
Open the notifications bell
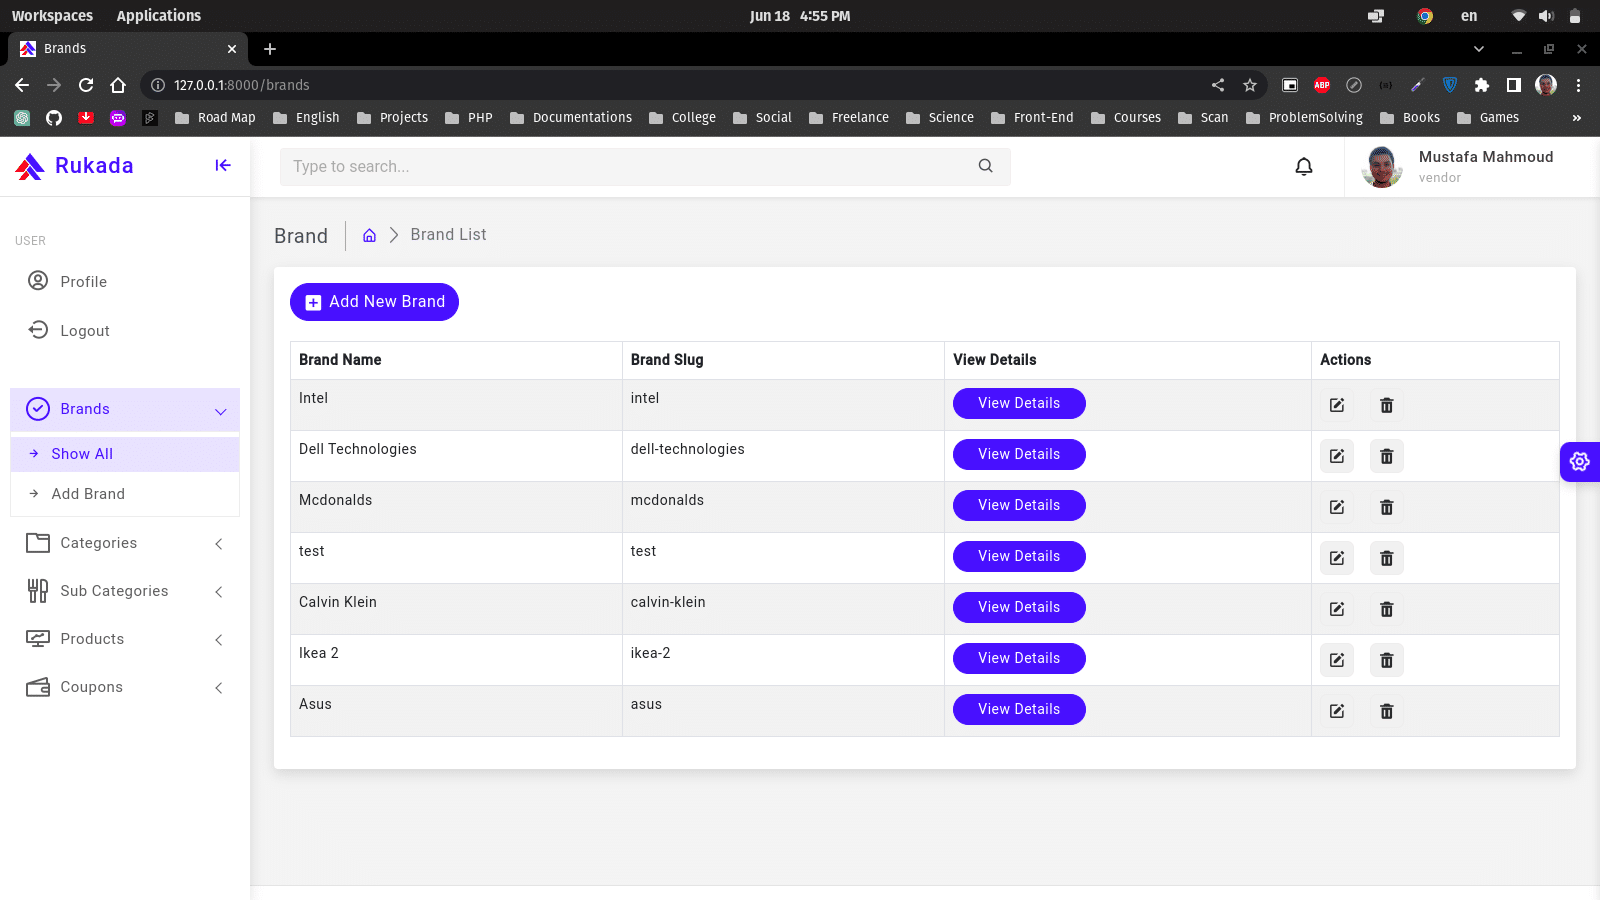[1303, 167]
